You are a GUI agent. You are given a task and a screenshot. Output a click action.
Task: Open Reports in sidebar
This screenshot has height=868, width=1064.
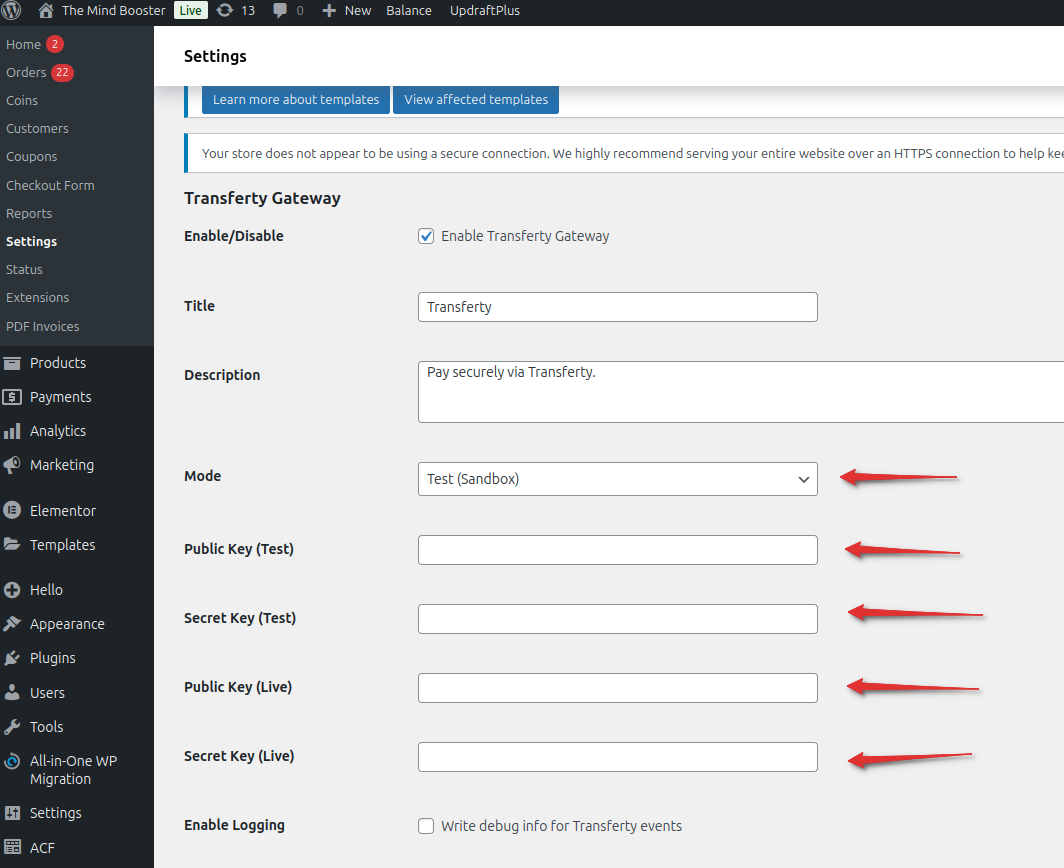click(29, 213)
